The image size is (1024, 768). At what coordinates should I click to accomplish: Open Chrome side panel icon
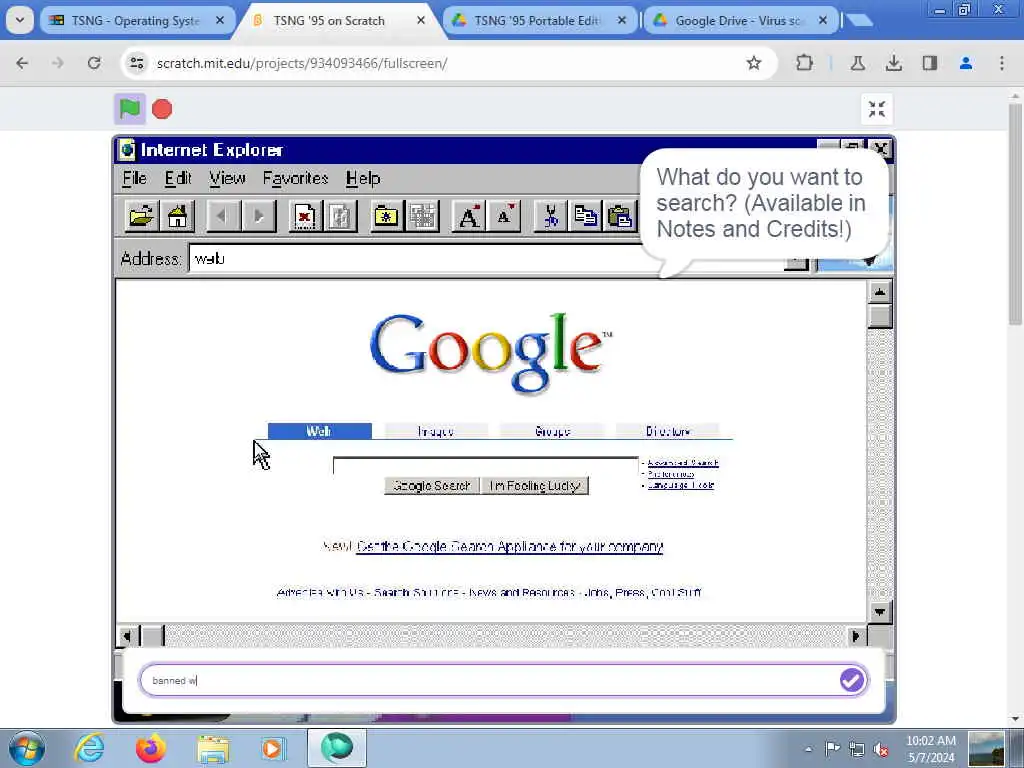pyautogui.click(x=929, y=63)
